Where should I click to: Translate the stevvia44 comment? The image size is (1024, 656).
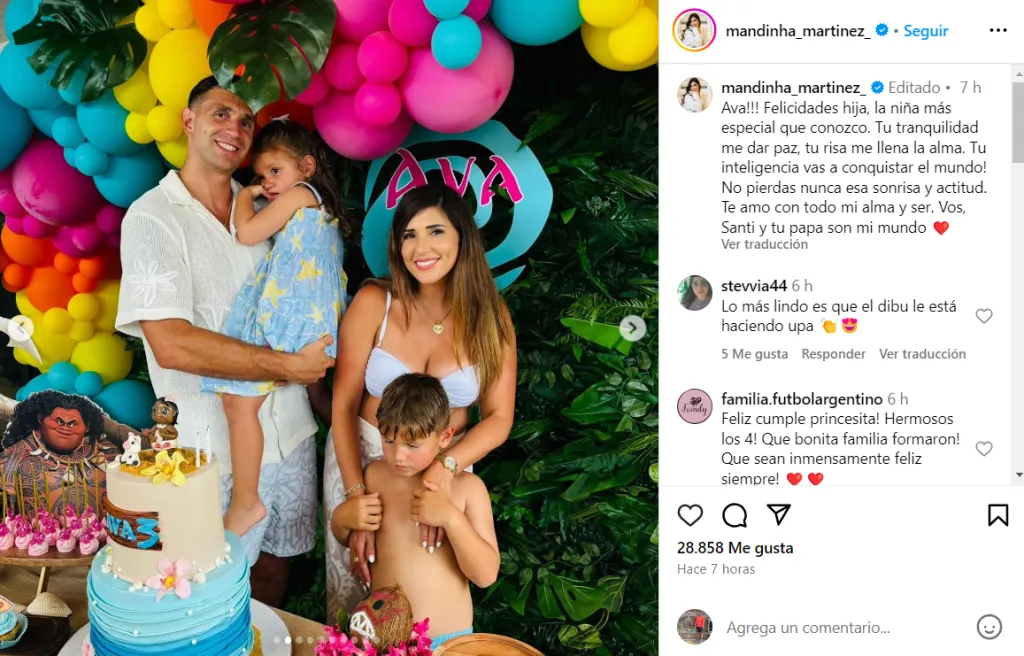coord(922,354)
